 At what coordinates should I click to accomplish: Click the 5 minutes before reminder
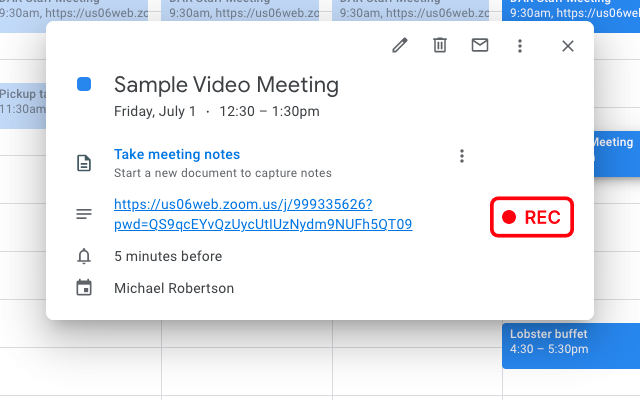168,256
